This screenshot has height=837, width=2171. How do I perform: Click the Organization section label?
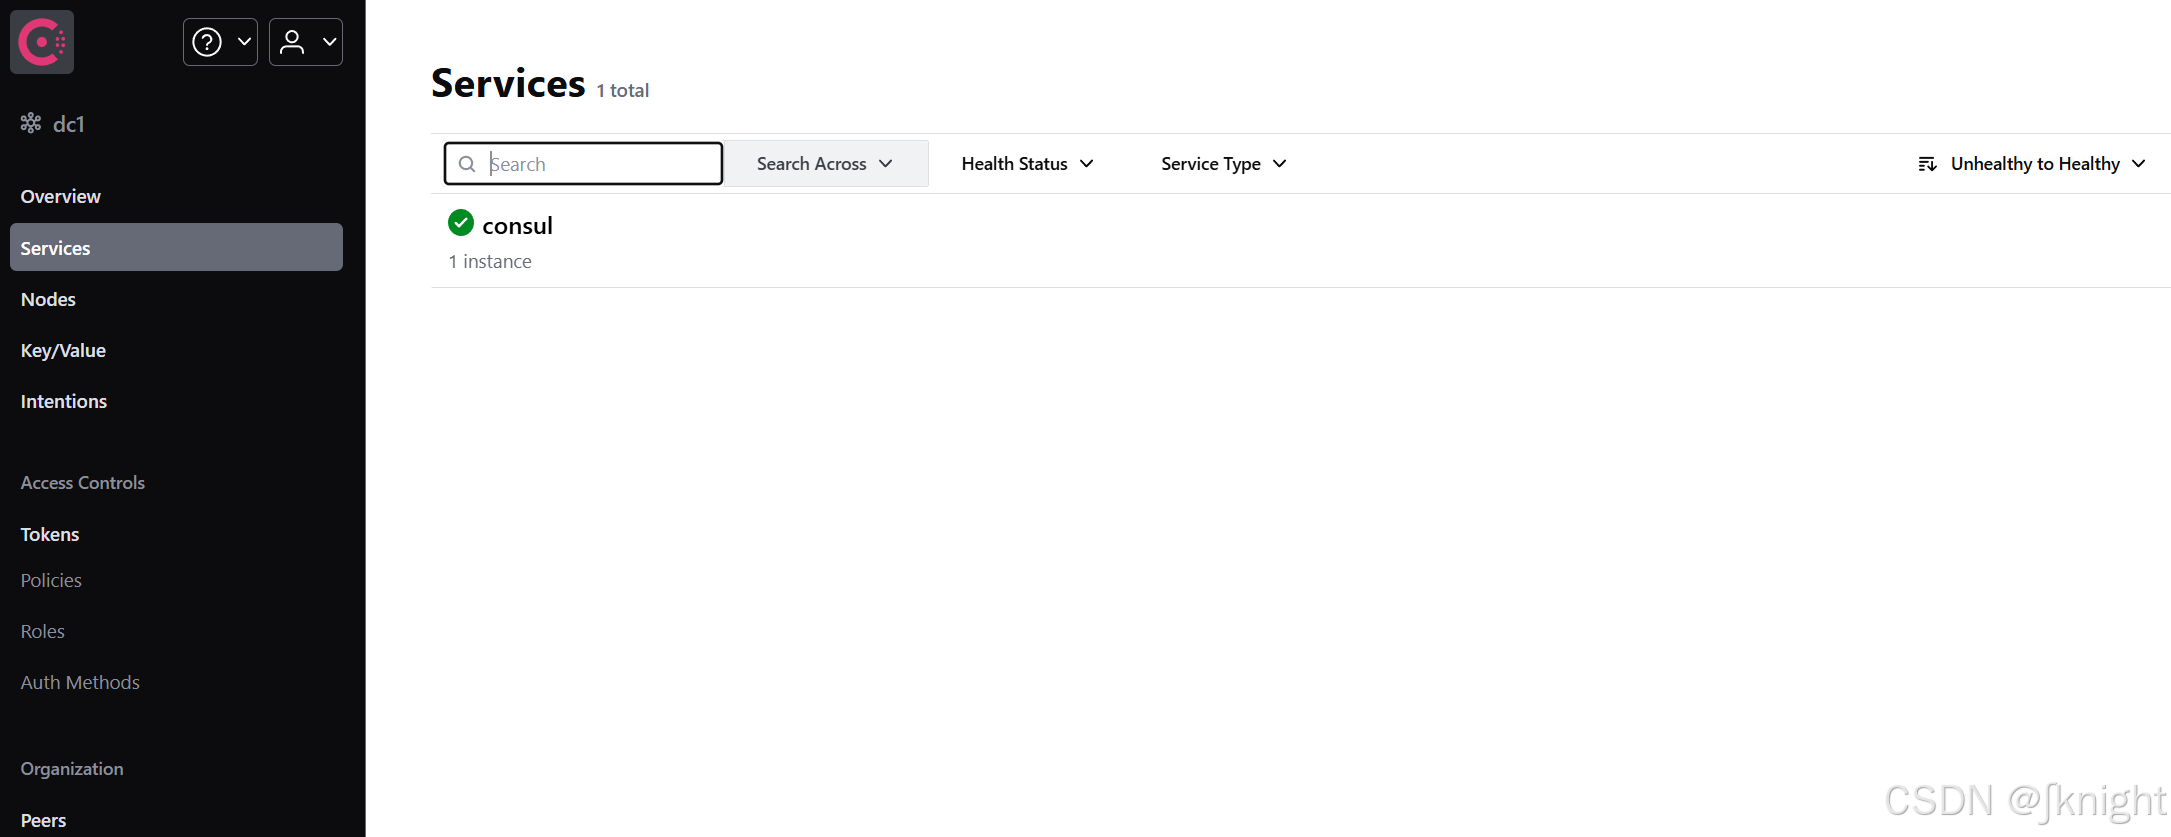pyautogui.click(x=72, y=768)
